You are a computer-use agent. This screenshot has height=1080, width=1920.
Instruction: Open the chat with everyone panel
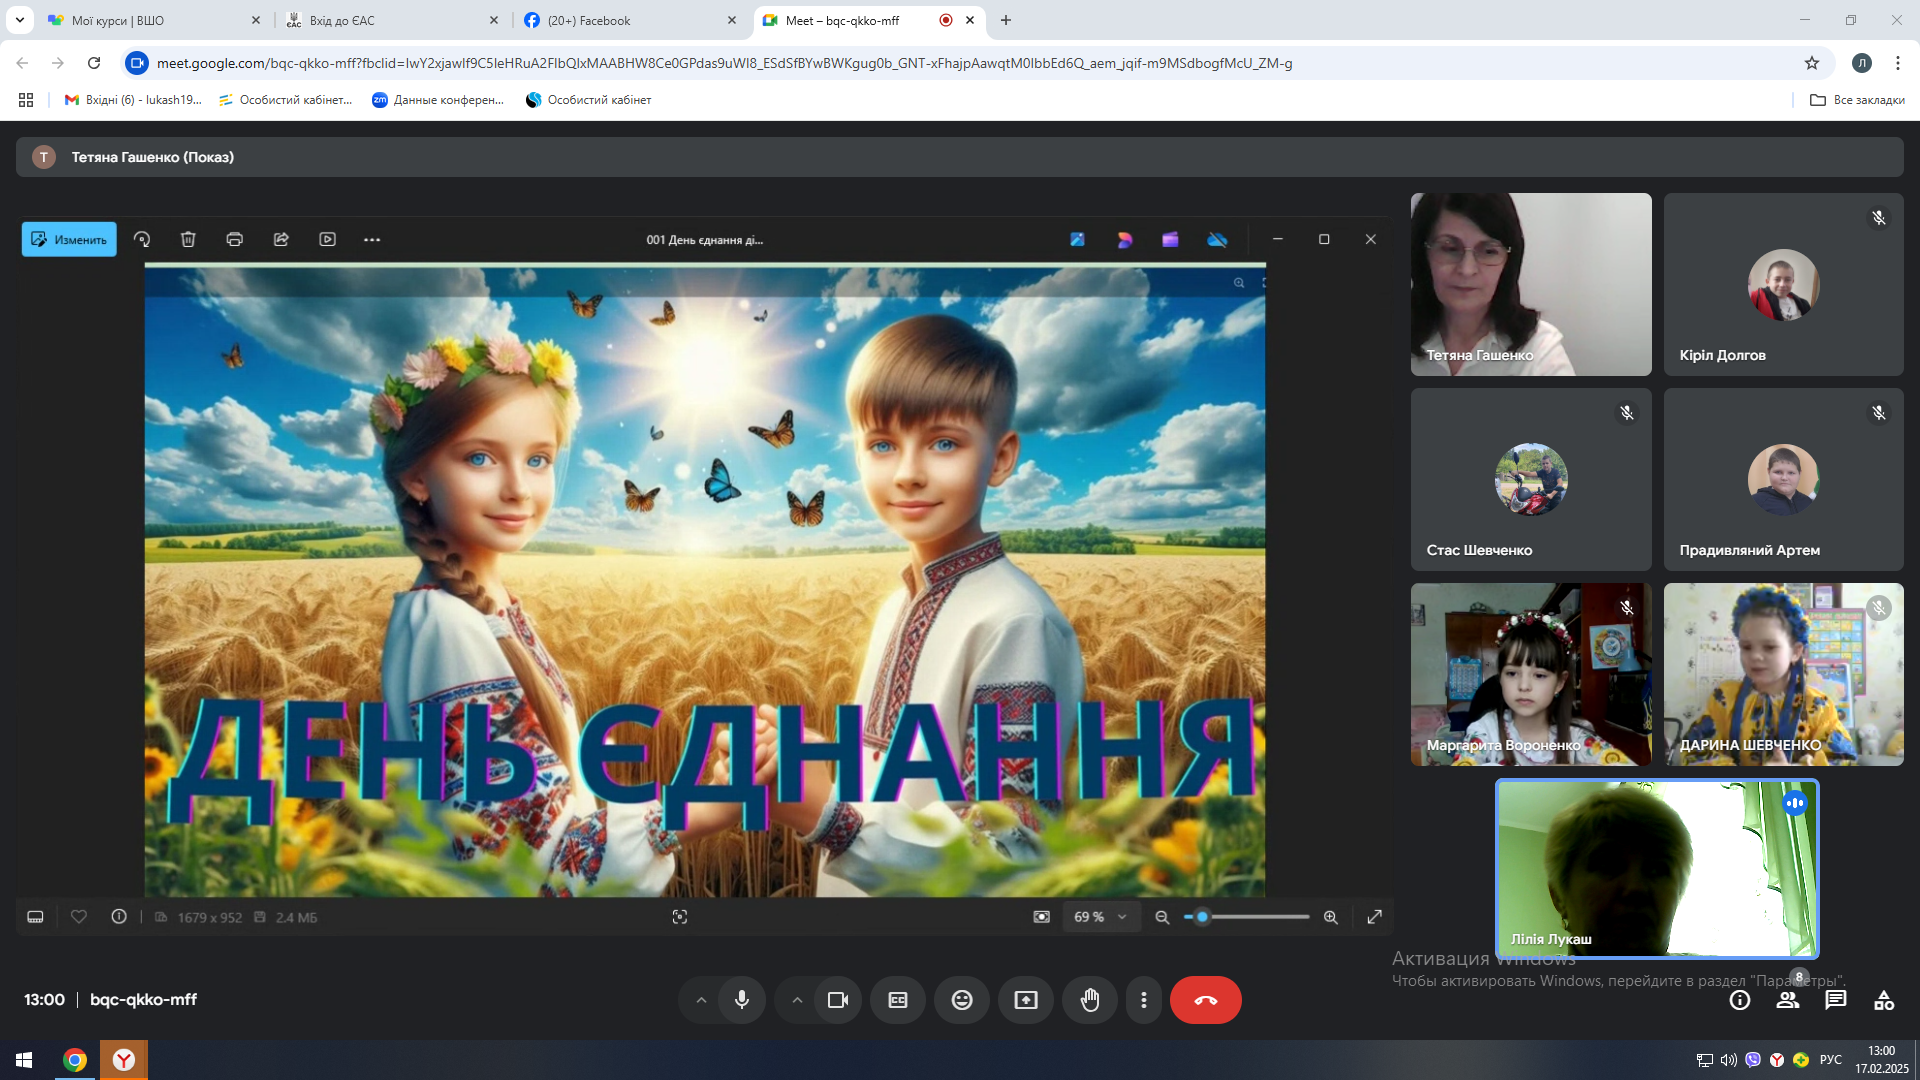1835,1000
